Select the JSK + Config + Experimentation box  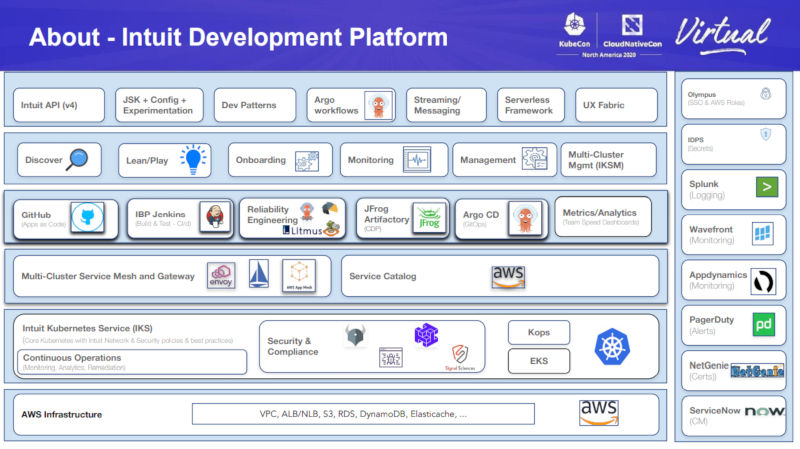(x=159, y=105)
